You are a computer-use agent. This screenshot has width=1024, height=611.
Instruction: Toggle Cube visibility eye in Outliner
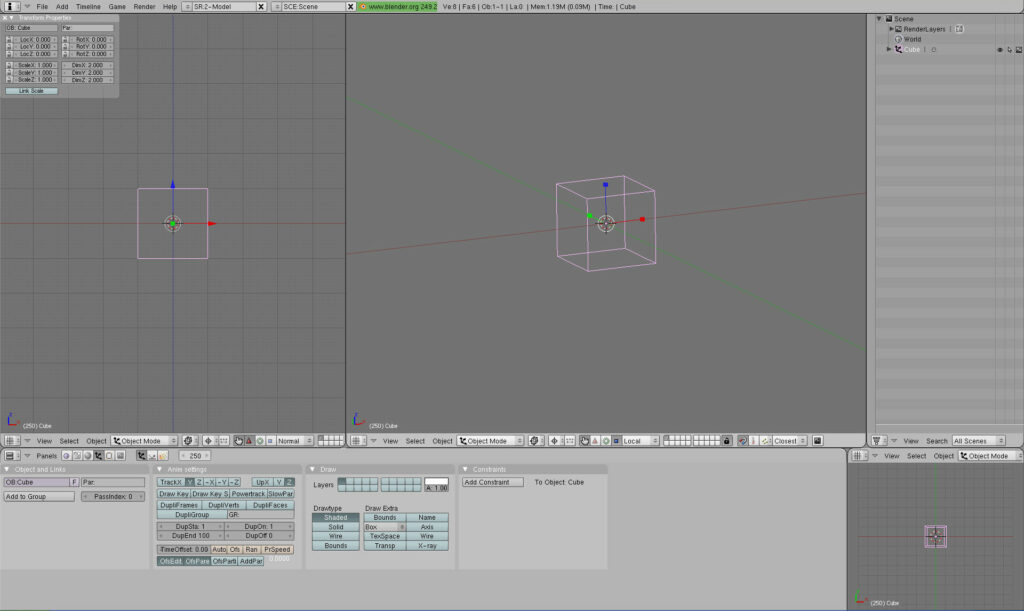1000,50
